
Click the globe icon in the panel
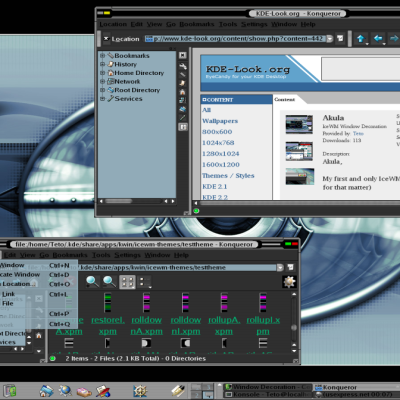65,391
